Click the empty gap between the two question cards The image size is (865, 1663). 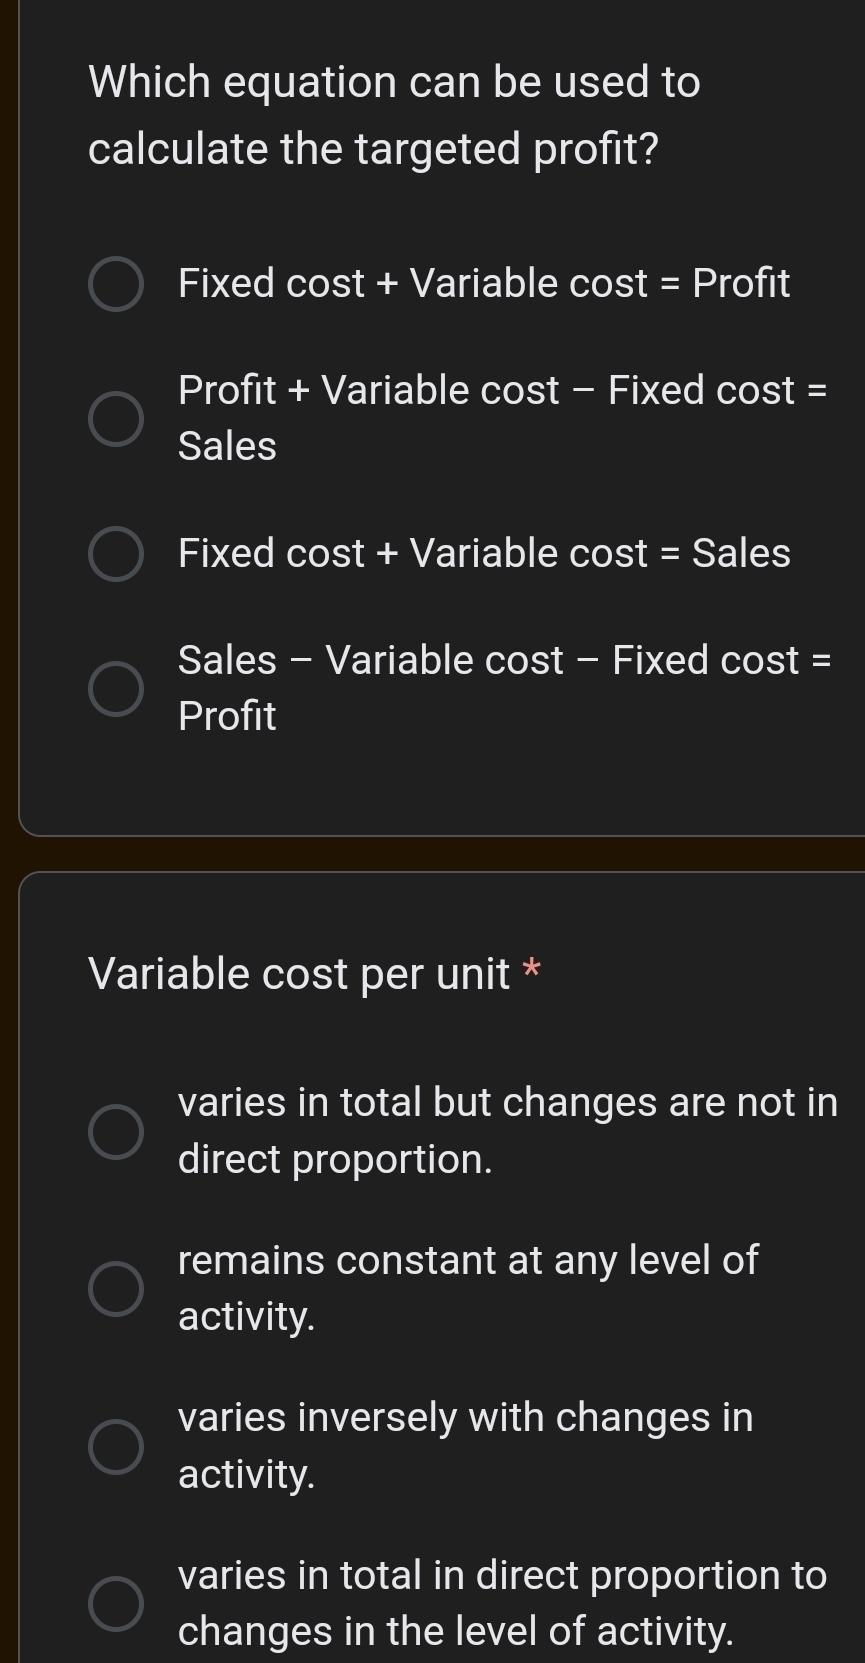pos(440,854)
